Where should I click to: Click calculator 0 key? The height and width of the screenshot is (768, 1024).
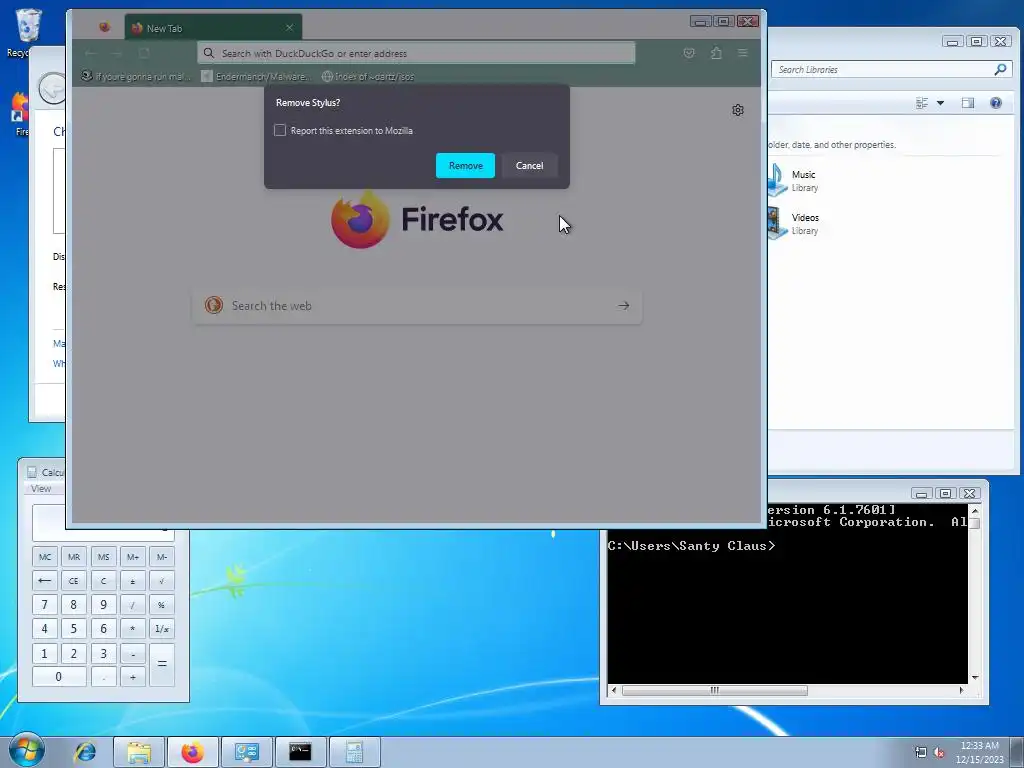59,677
